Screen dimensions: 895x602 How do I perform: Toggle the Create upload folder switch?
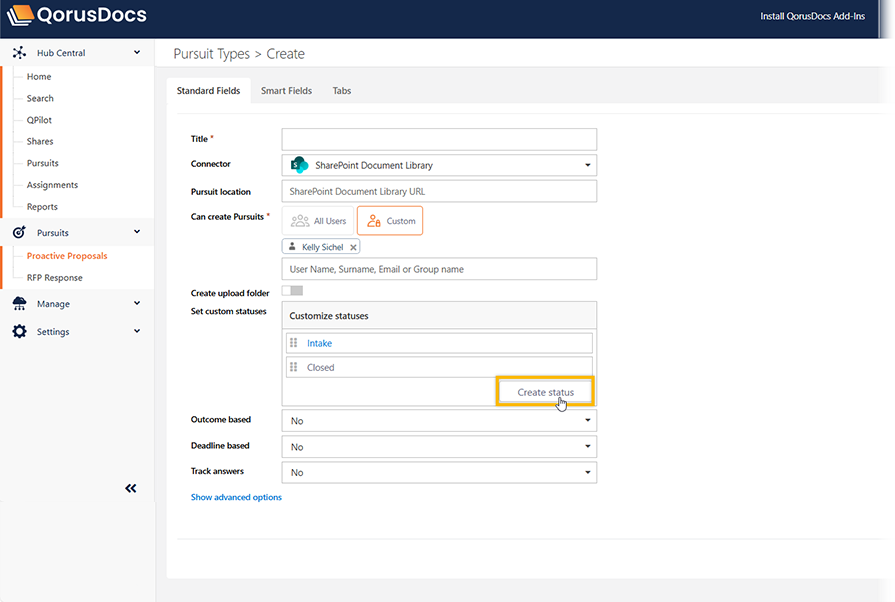click(x=292, y=291)
